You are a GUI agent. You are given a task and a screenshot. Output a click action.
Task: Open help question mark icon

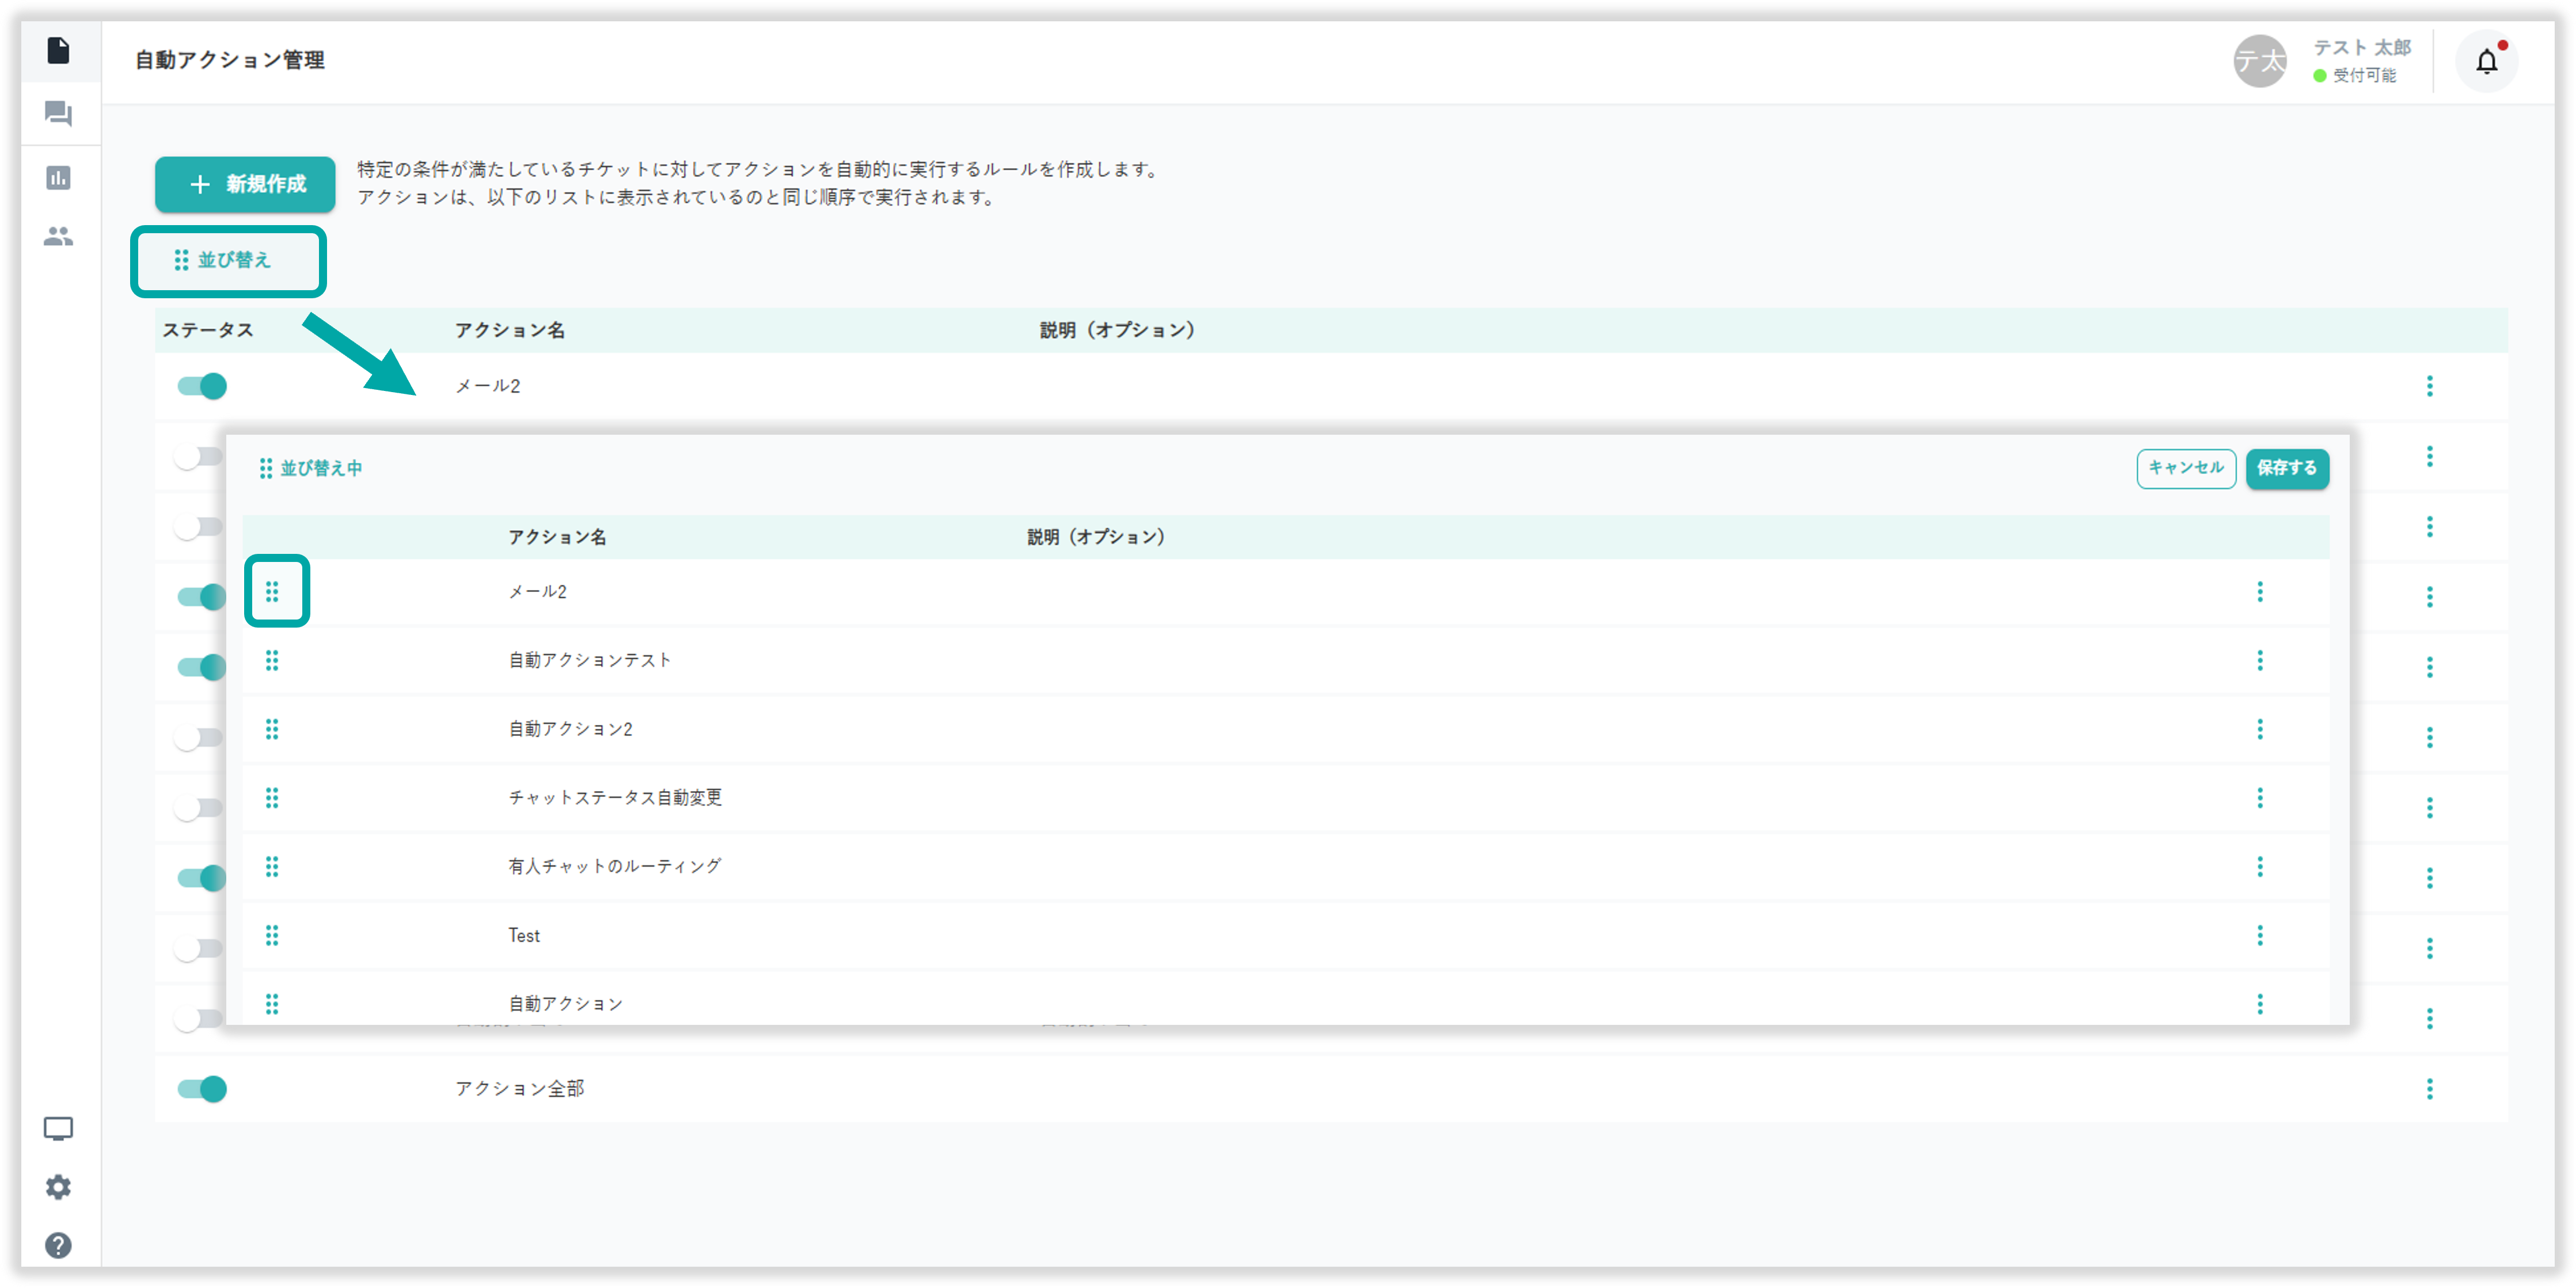click(x=58, y=1245)
